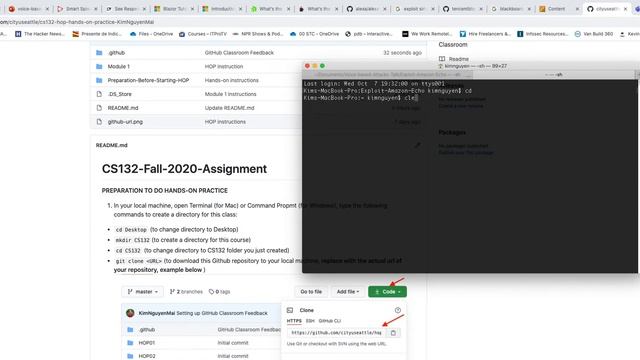Select the Terminal tab showing Exploit-Amazon-Echo path

pyautogui.click(x=388, y=75)
